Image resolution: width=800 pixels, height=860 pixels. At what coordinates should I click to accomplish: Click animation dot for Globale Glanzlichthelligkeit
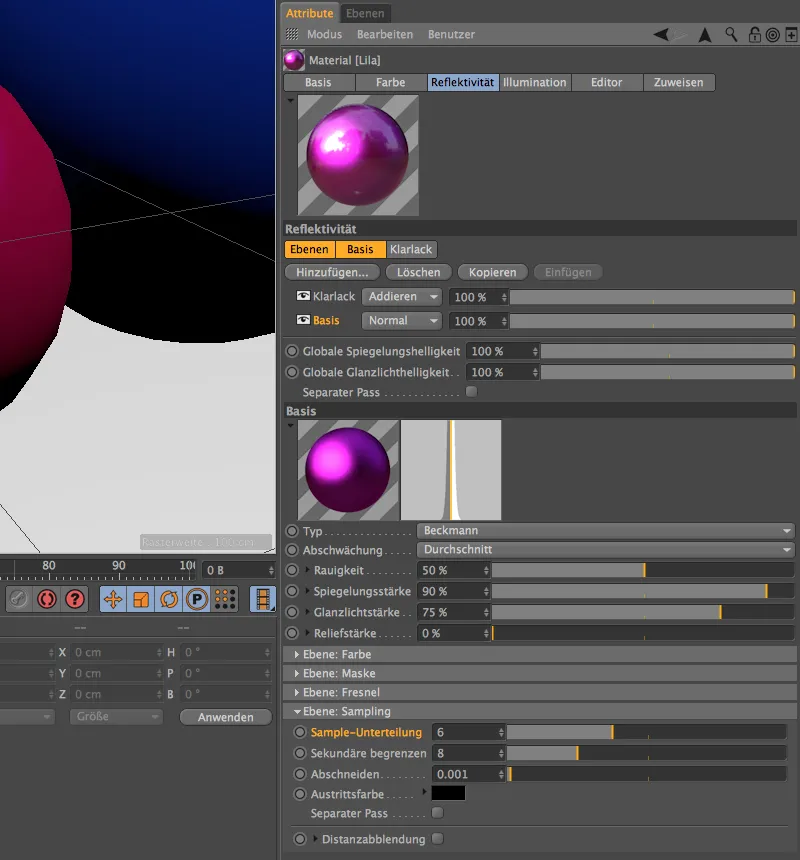point(292,372)
